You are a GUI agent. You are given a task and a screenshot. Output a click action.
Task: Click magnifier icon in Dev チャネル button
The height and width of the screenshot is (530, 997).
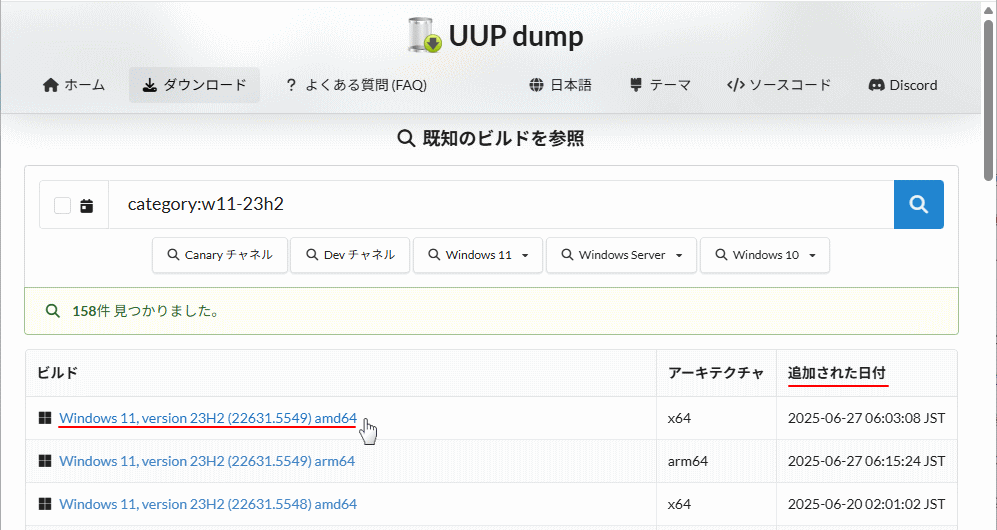[x=312, y=255]
